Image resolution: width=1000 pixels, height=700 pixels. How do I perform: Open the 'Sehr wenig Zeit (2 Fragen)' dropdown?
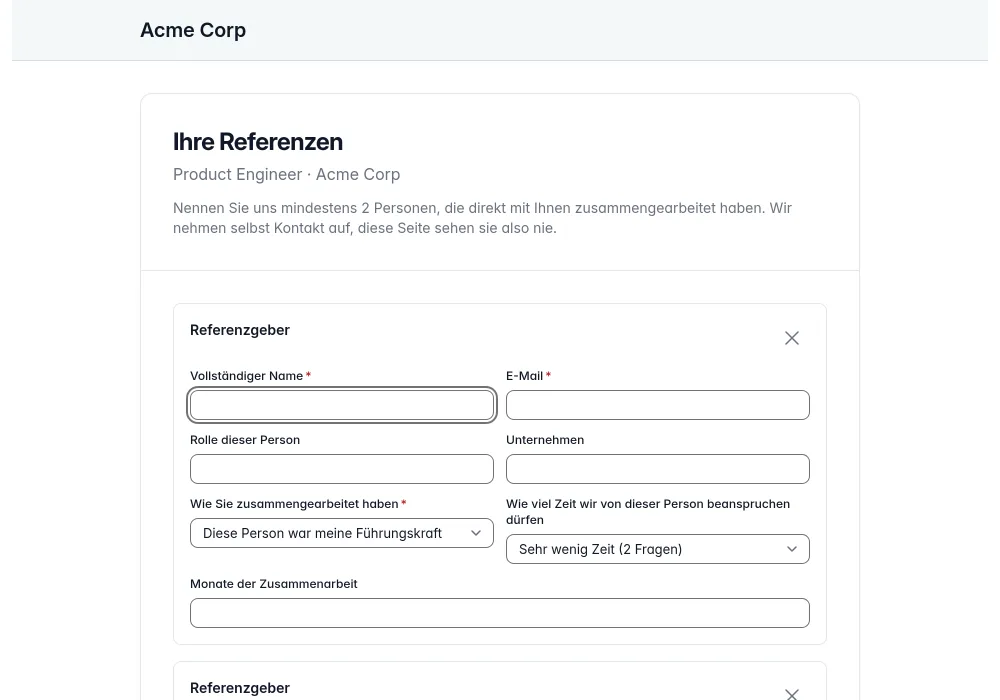pos(658,549)
